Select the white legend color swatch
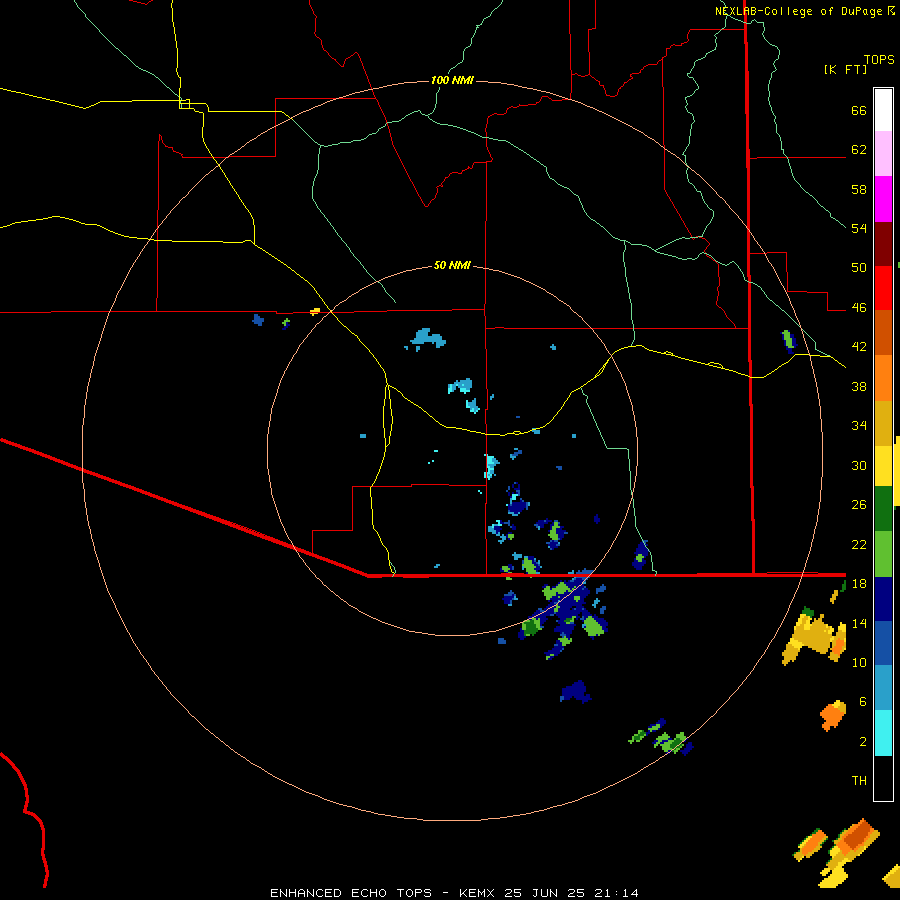The height and width of the screenshot is (900, 900). point(883,110)
